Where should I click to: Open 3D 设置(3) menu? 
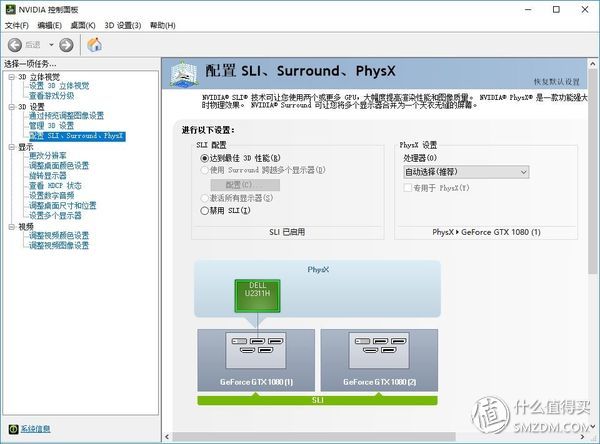pyautogui.click(x=123, y=25)
